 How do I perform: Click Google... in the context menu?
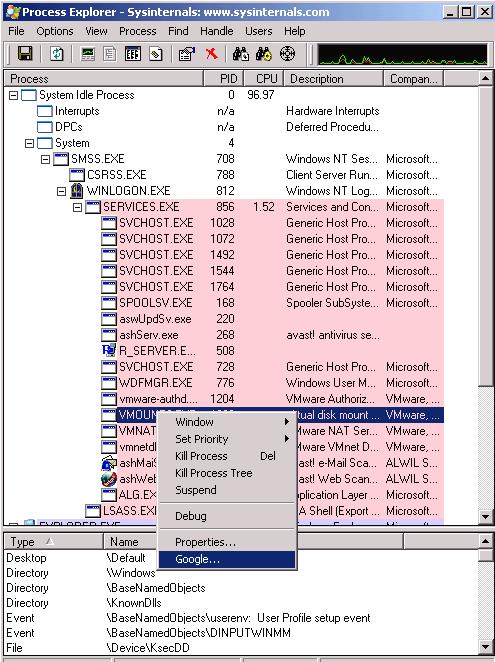[x=227, y=559]
